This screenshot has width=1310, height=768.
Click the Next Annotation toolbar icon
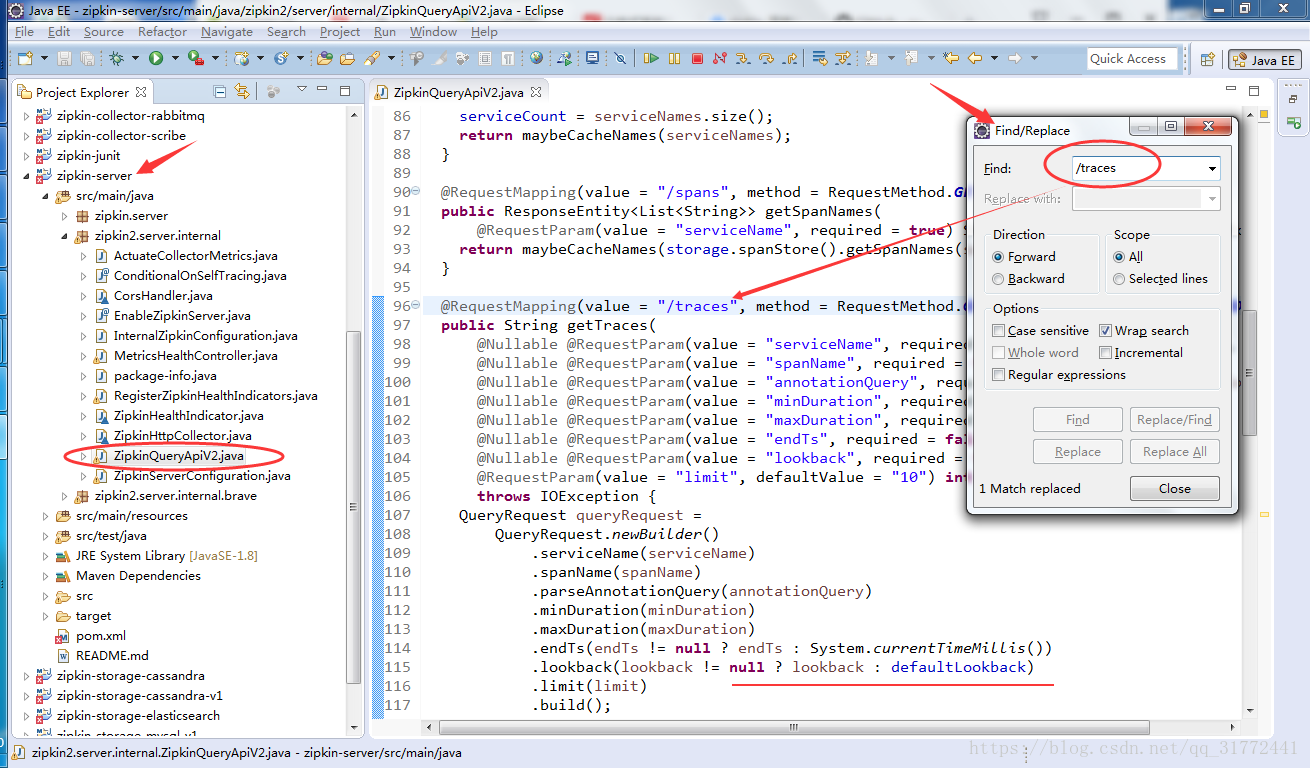tap(871, 58)
